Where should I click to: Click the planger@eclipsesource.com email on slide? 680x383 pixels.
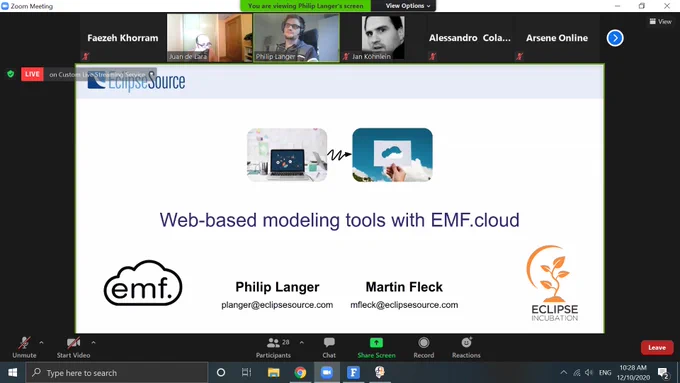coord(277,305)
